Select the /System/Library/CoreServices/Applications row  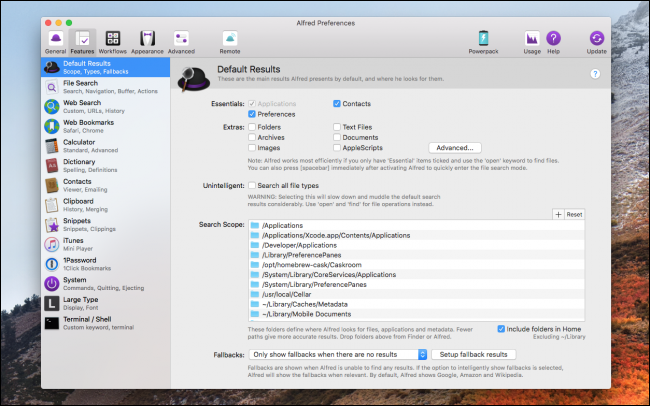pos(416,275)
